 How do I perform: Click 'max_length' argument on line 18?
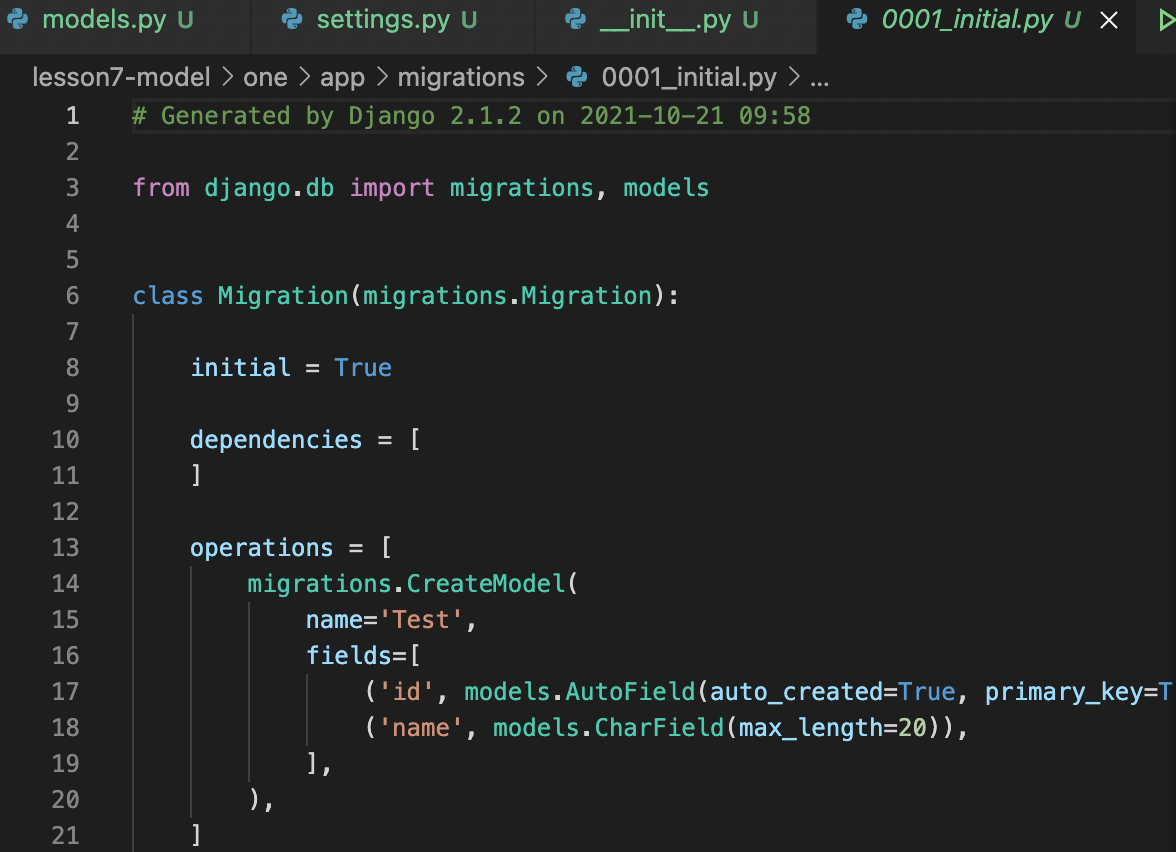point(811,728)
